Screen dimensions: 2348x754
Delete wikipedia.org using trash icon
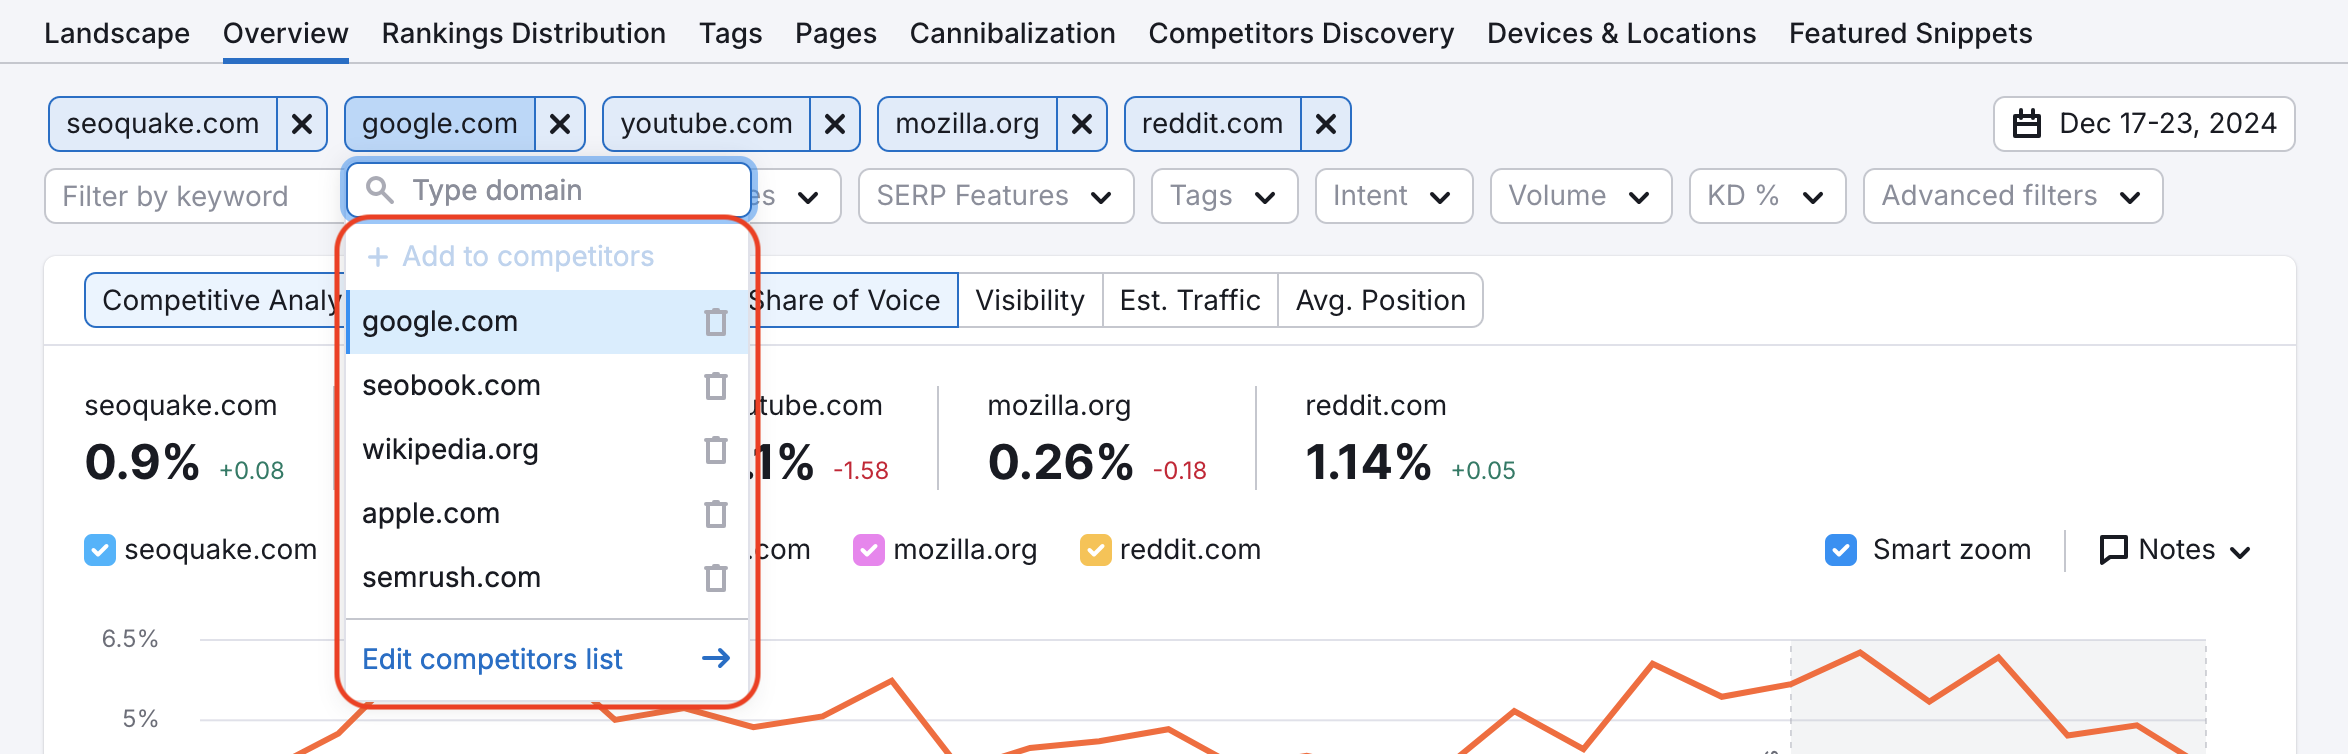click(715, 450)
